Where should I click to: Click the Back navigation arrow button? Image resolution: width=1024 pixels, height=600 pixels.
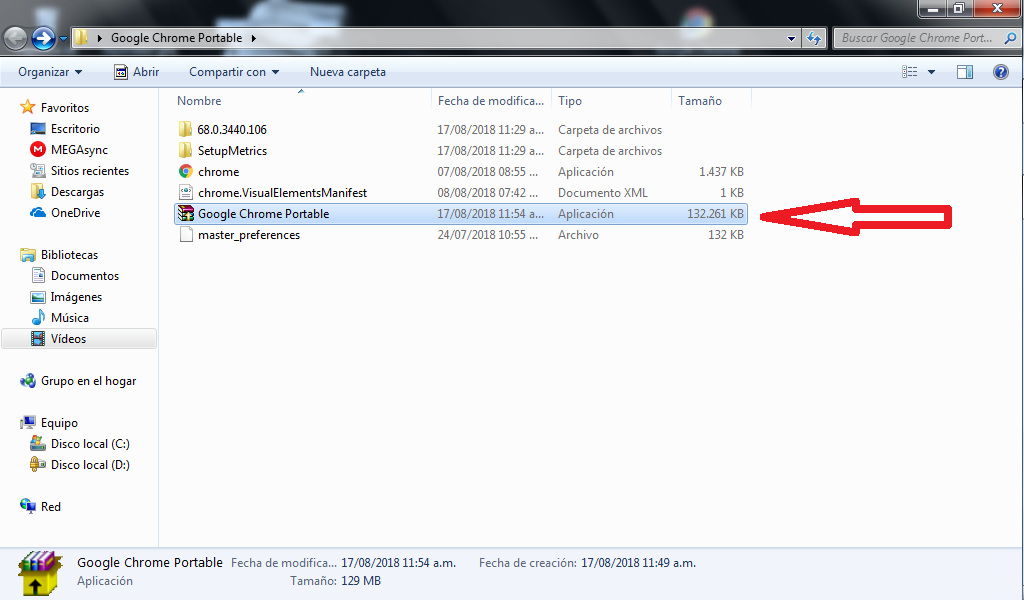tap(16, 38)
